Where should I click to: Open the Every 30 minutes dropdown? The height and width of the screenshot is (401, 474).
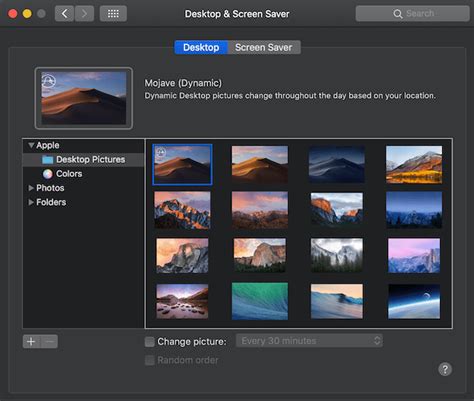click(x=309, y=341)
